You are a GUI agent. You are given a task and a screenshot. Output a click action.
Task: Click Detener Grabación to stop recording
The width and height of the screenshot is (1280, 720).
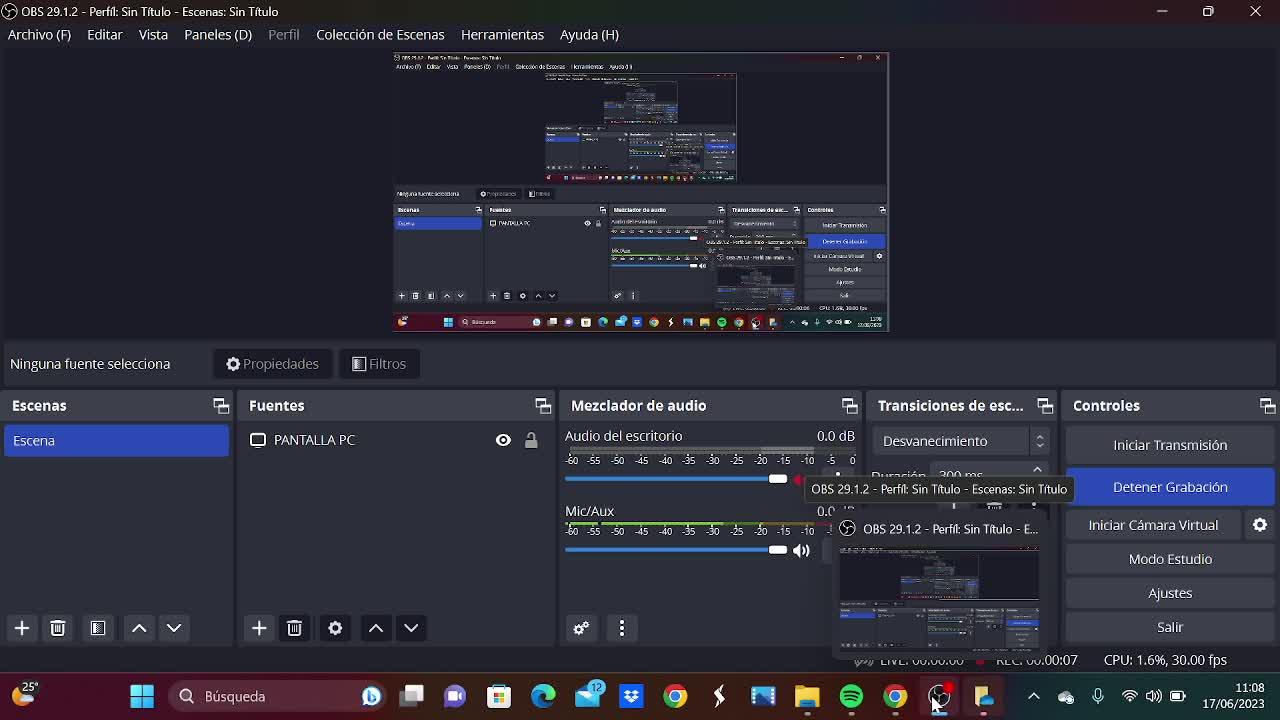1170,487
